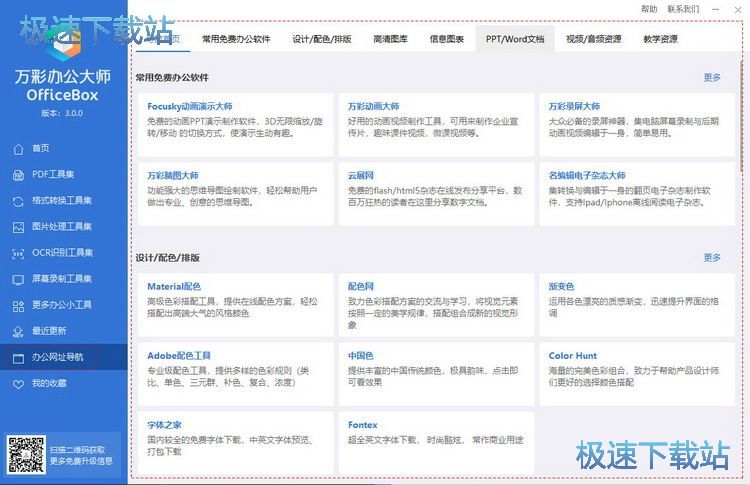
Task: Open the 字体之家 link
Action: tap(165, 425)
